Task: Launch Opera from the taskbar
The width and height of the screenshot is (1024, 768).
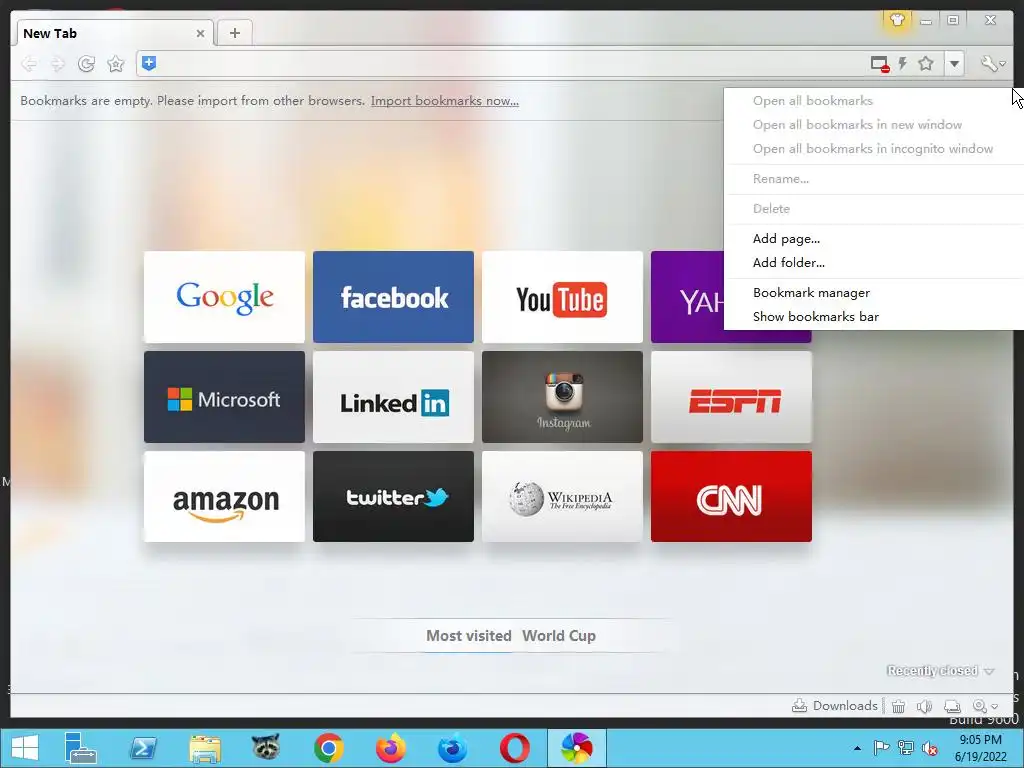Action: [x=515, y=748]
